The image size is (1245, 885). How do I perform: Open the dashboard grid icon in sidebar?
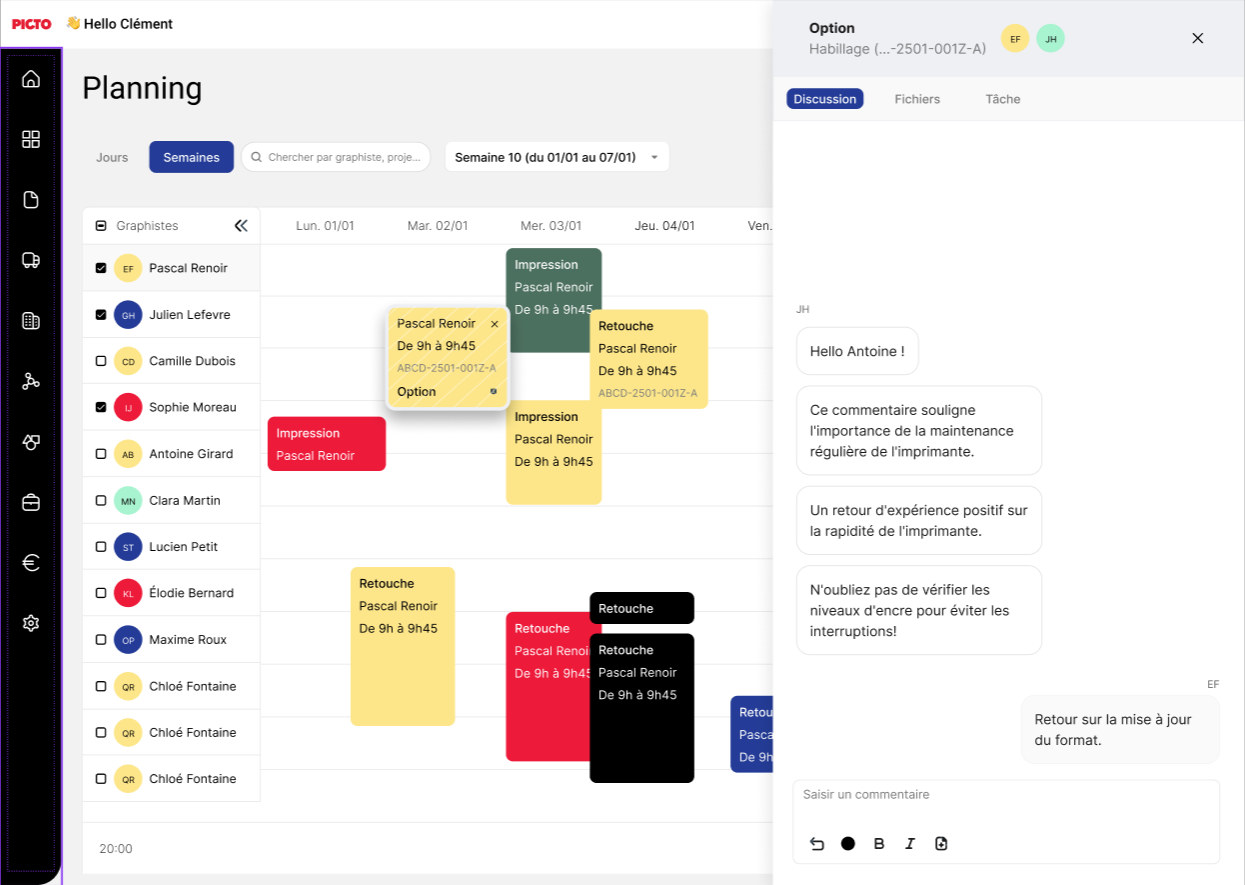(x=31, y=139)
